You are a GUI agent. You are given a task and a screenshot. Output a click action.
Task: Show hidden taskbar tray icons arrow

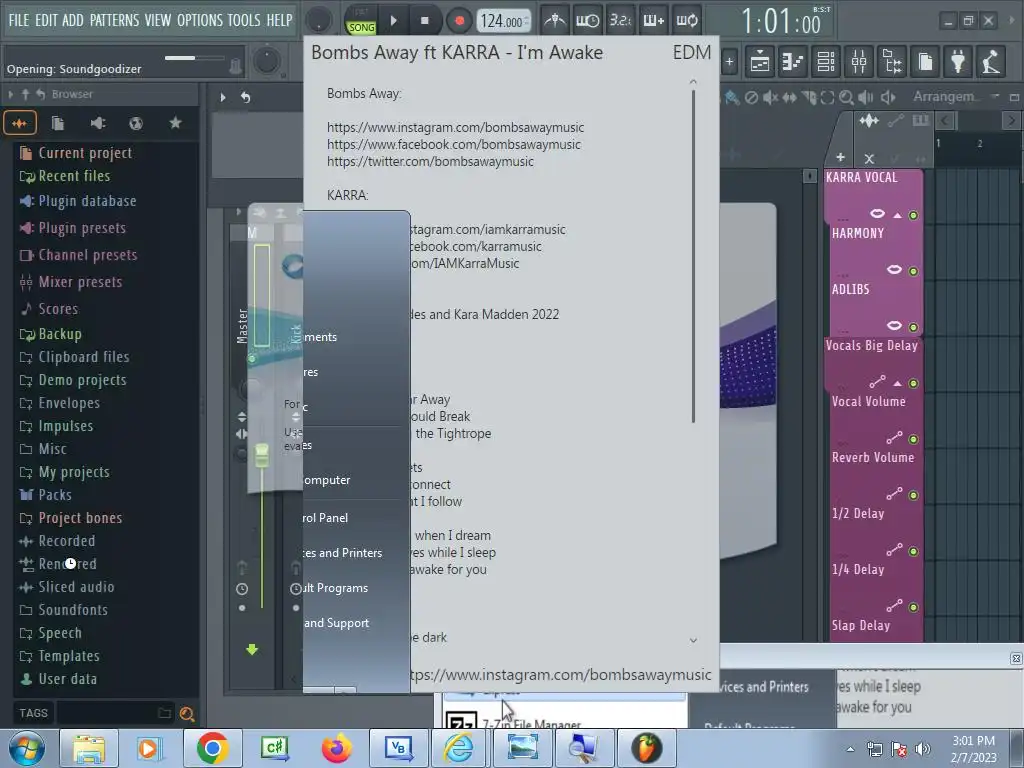[x=850, y=749]
